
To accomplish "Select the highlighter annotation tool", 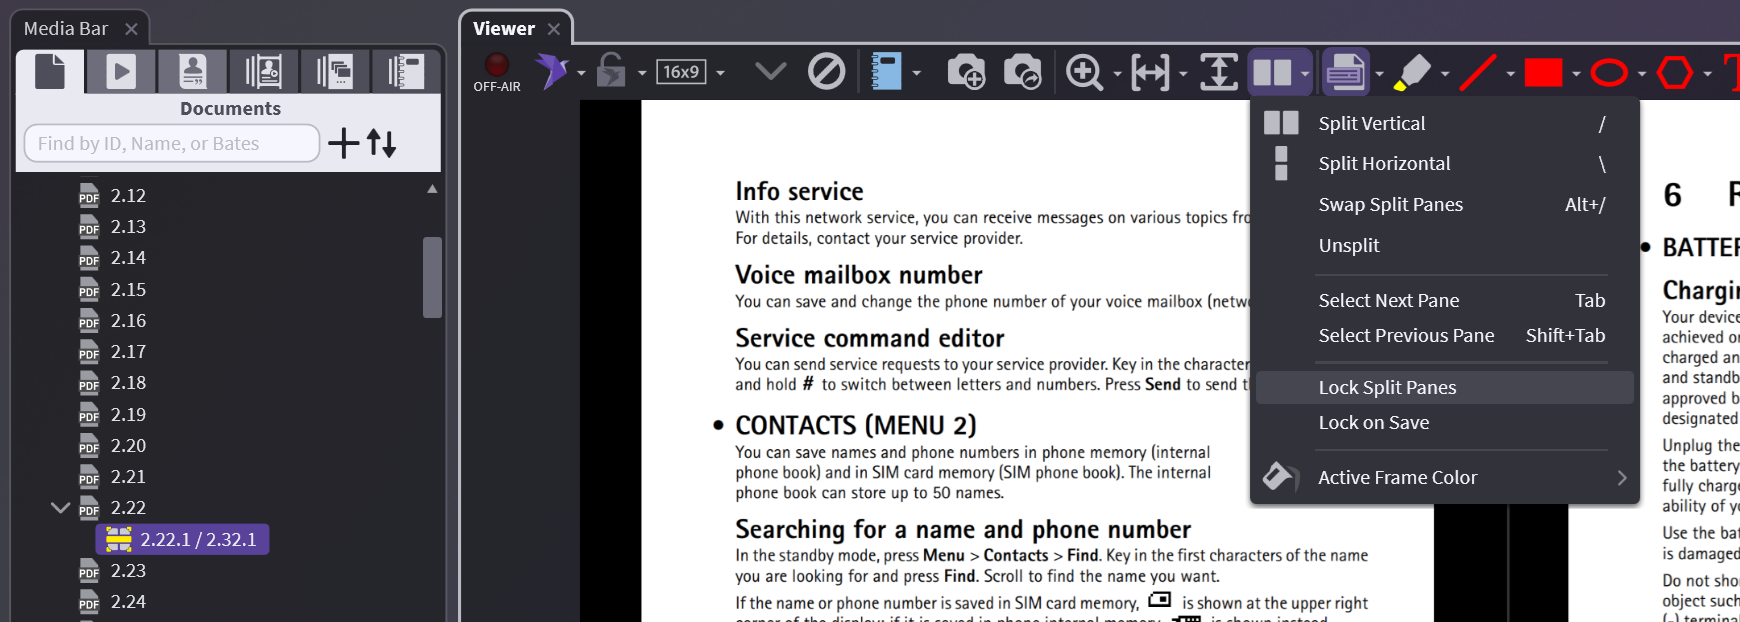I will pos(1411,72).
